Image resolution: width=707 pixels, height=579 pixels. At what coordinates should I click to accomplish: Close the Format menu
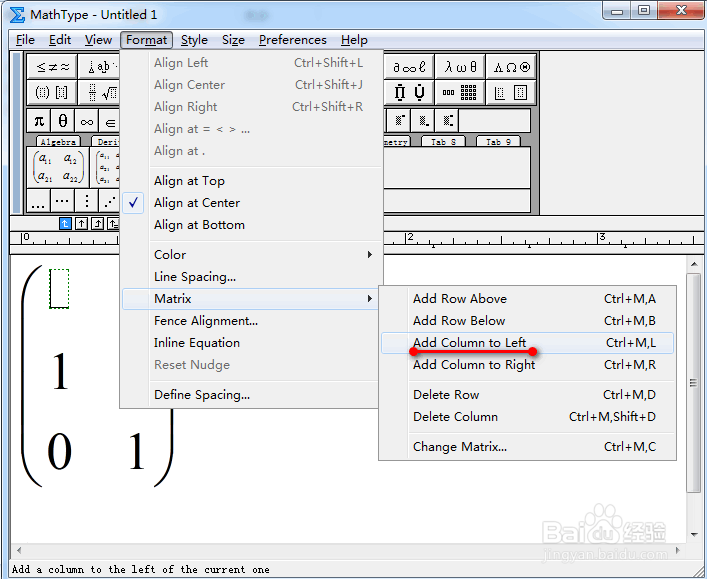coord(147,40)
